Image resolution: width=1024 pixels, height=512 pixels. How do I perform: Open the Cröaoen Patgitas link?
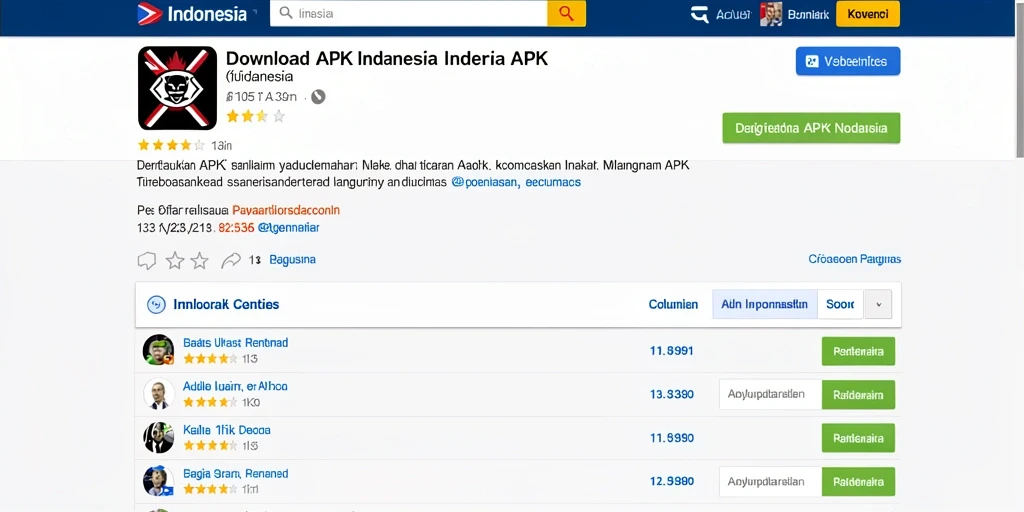[854, 259]
